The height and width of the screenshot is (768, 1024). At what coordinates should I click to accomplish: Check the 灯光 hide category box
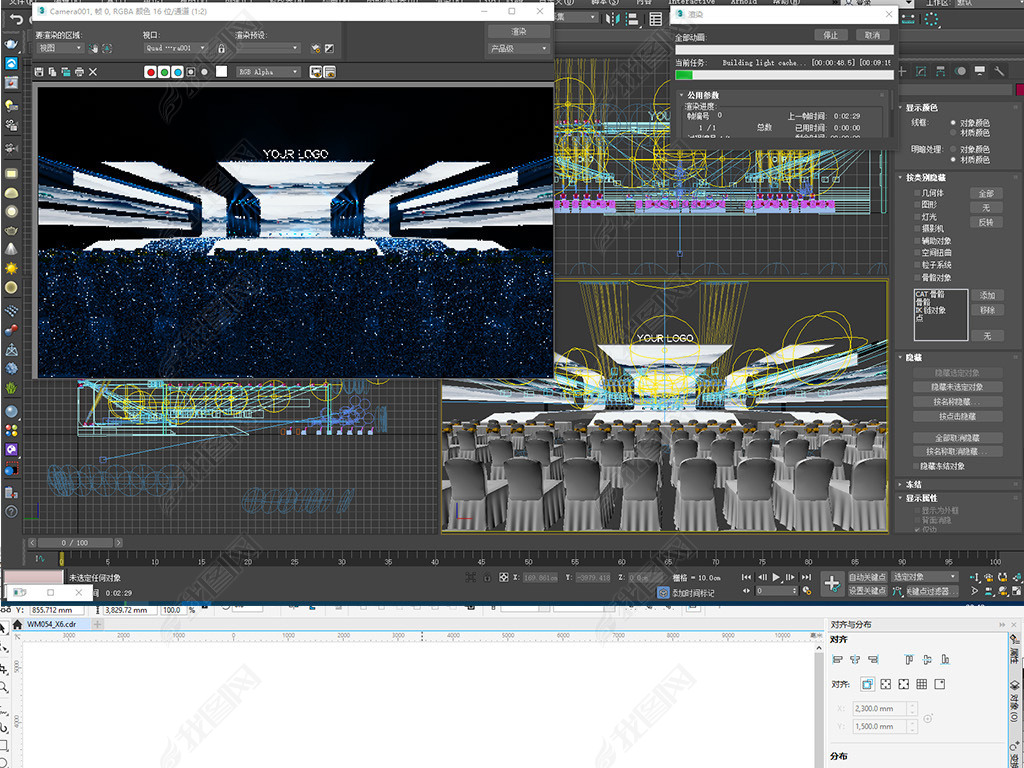(917, 217)
